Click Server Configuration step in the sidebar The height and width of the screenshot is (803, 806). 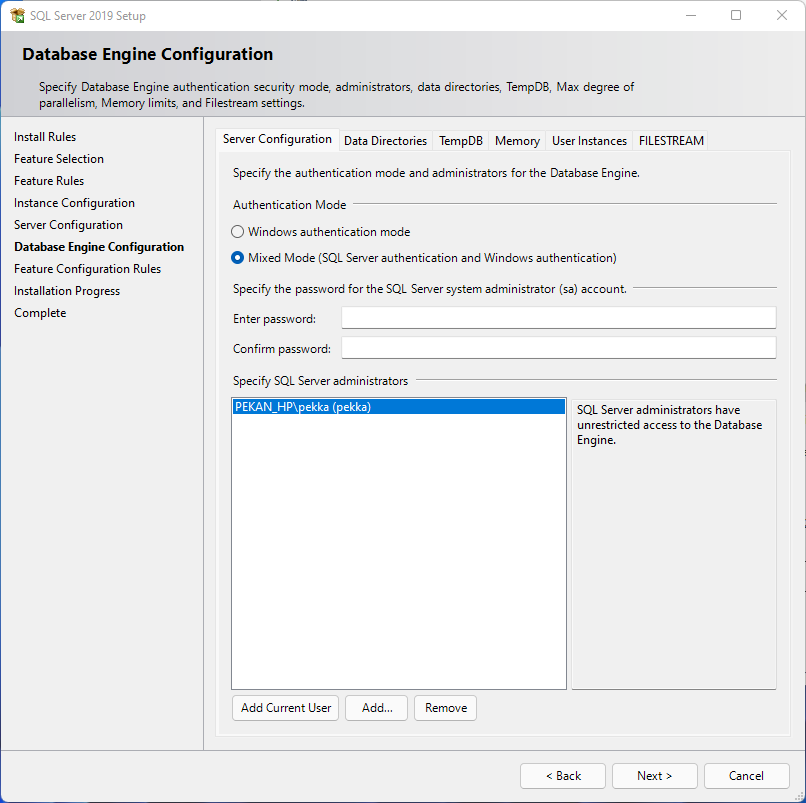click(x=68, y=225)
